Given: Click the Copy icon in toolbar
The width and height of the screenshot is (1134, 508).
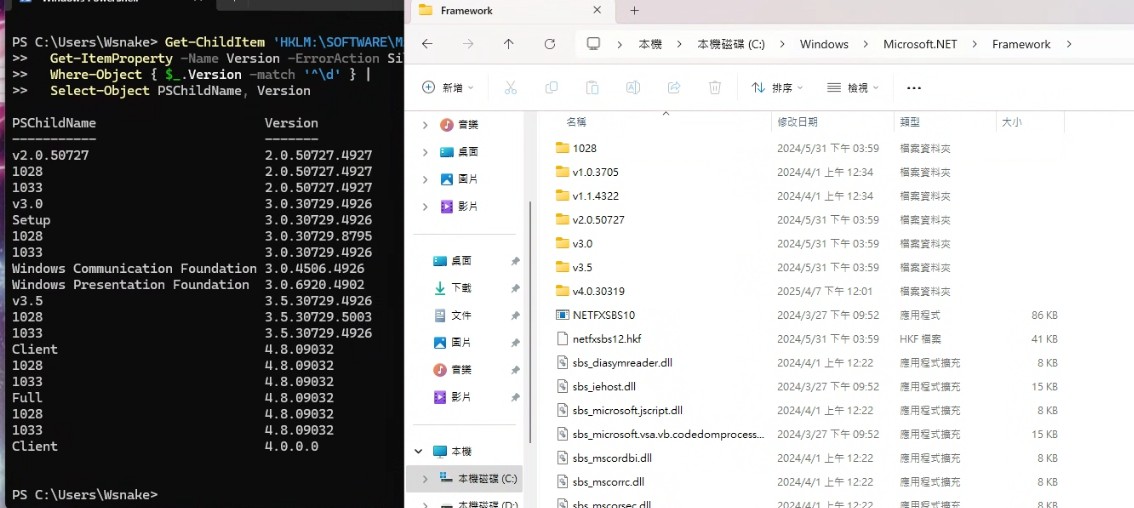Looking at the screenshot, I should 551,88.
